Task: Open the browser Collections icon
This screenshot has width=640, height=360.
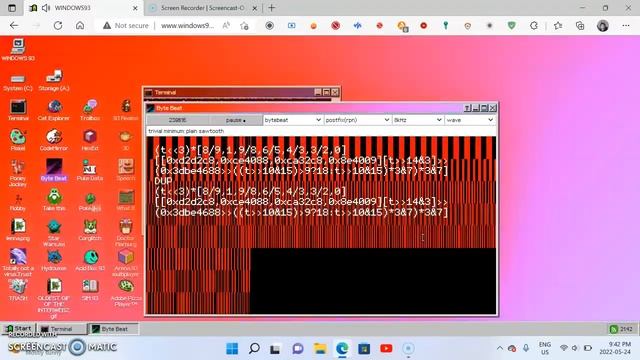Action: (580, 25)
